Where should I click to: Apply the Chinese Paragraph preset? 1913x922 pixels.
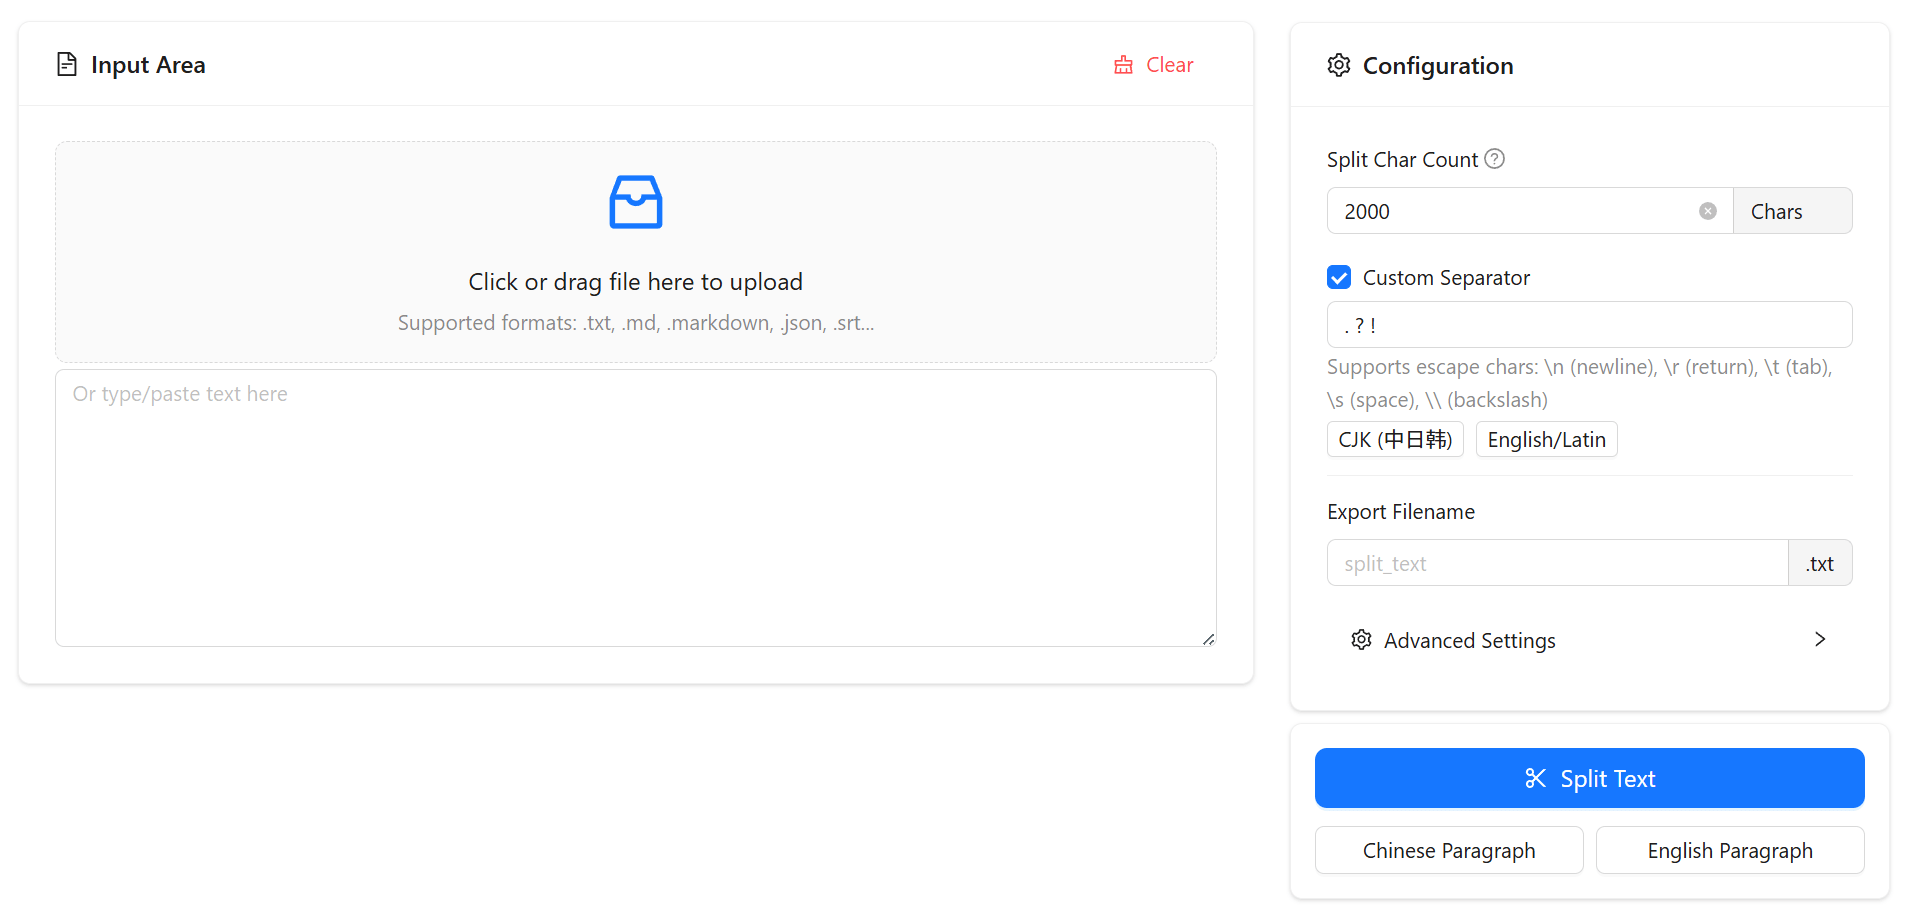pos(1448,851)
